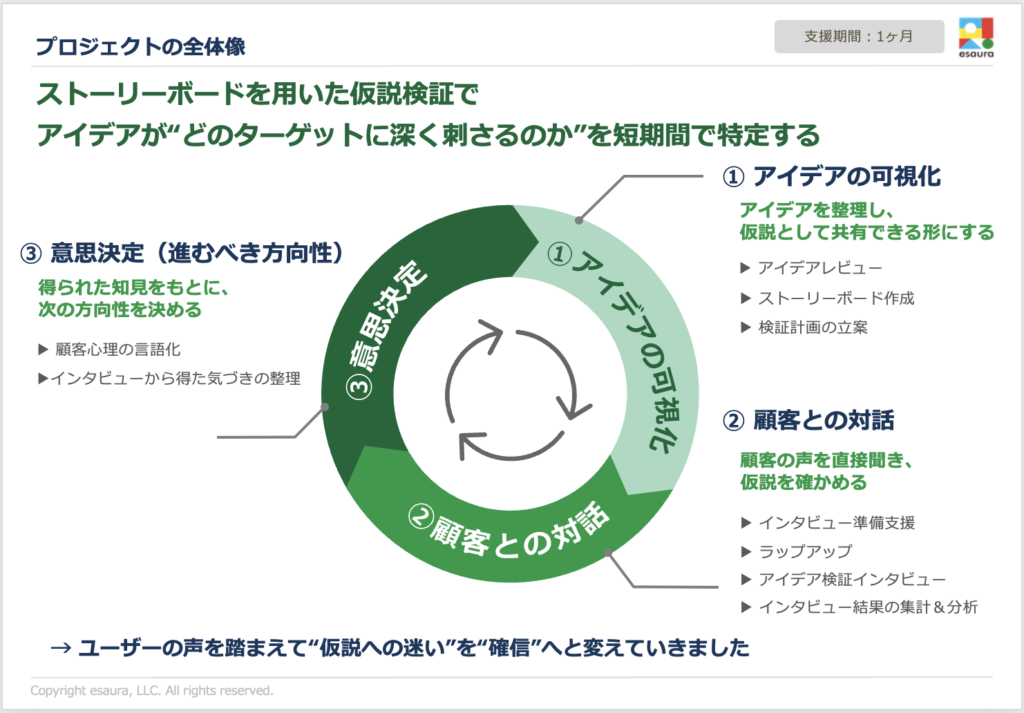Expand the インタビュー準備支援 bullet item
Screen dimensions: 1024x713
(825, 522)
